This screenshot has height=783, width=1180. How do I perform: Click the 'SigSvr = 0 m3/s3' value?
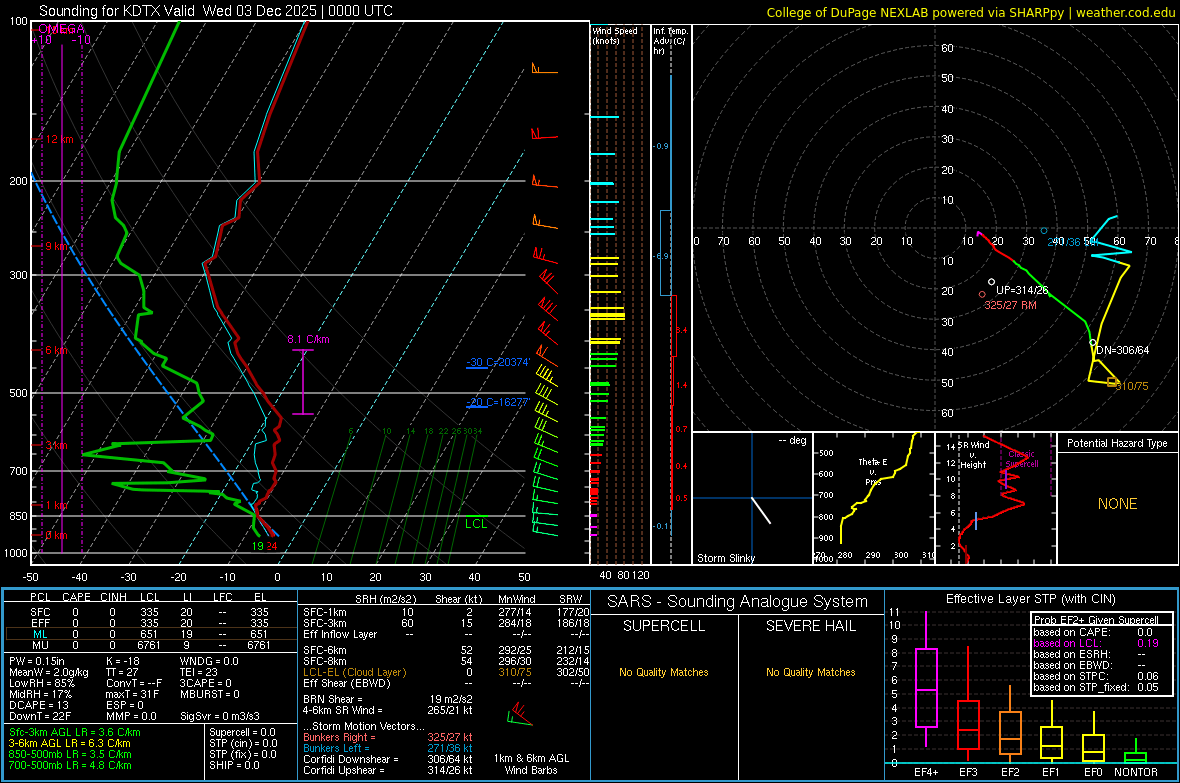point(220,716)
